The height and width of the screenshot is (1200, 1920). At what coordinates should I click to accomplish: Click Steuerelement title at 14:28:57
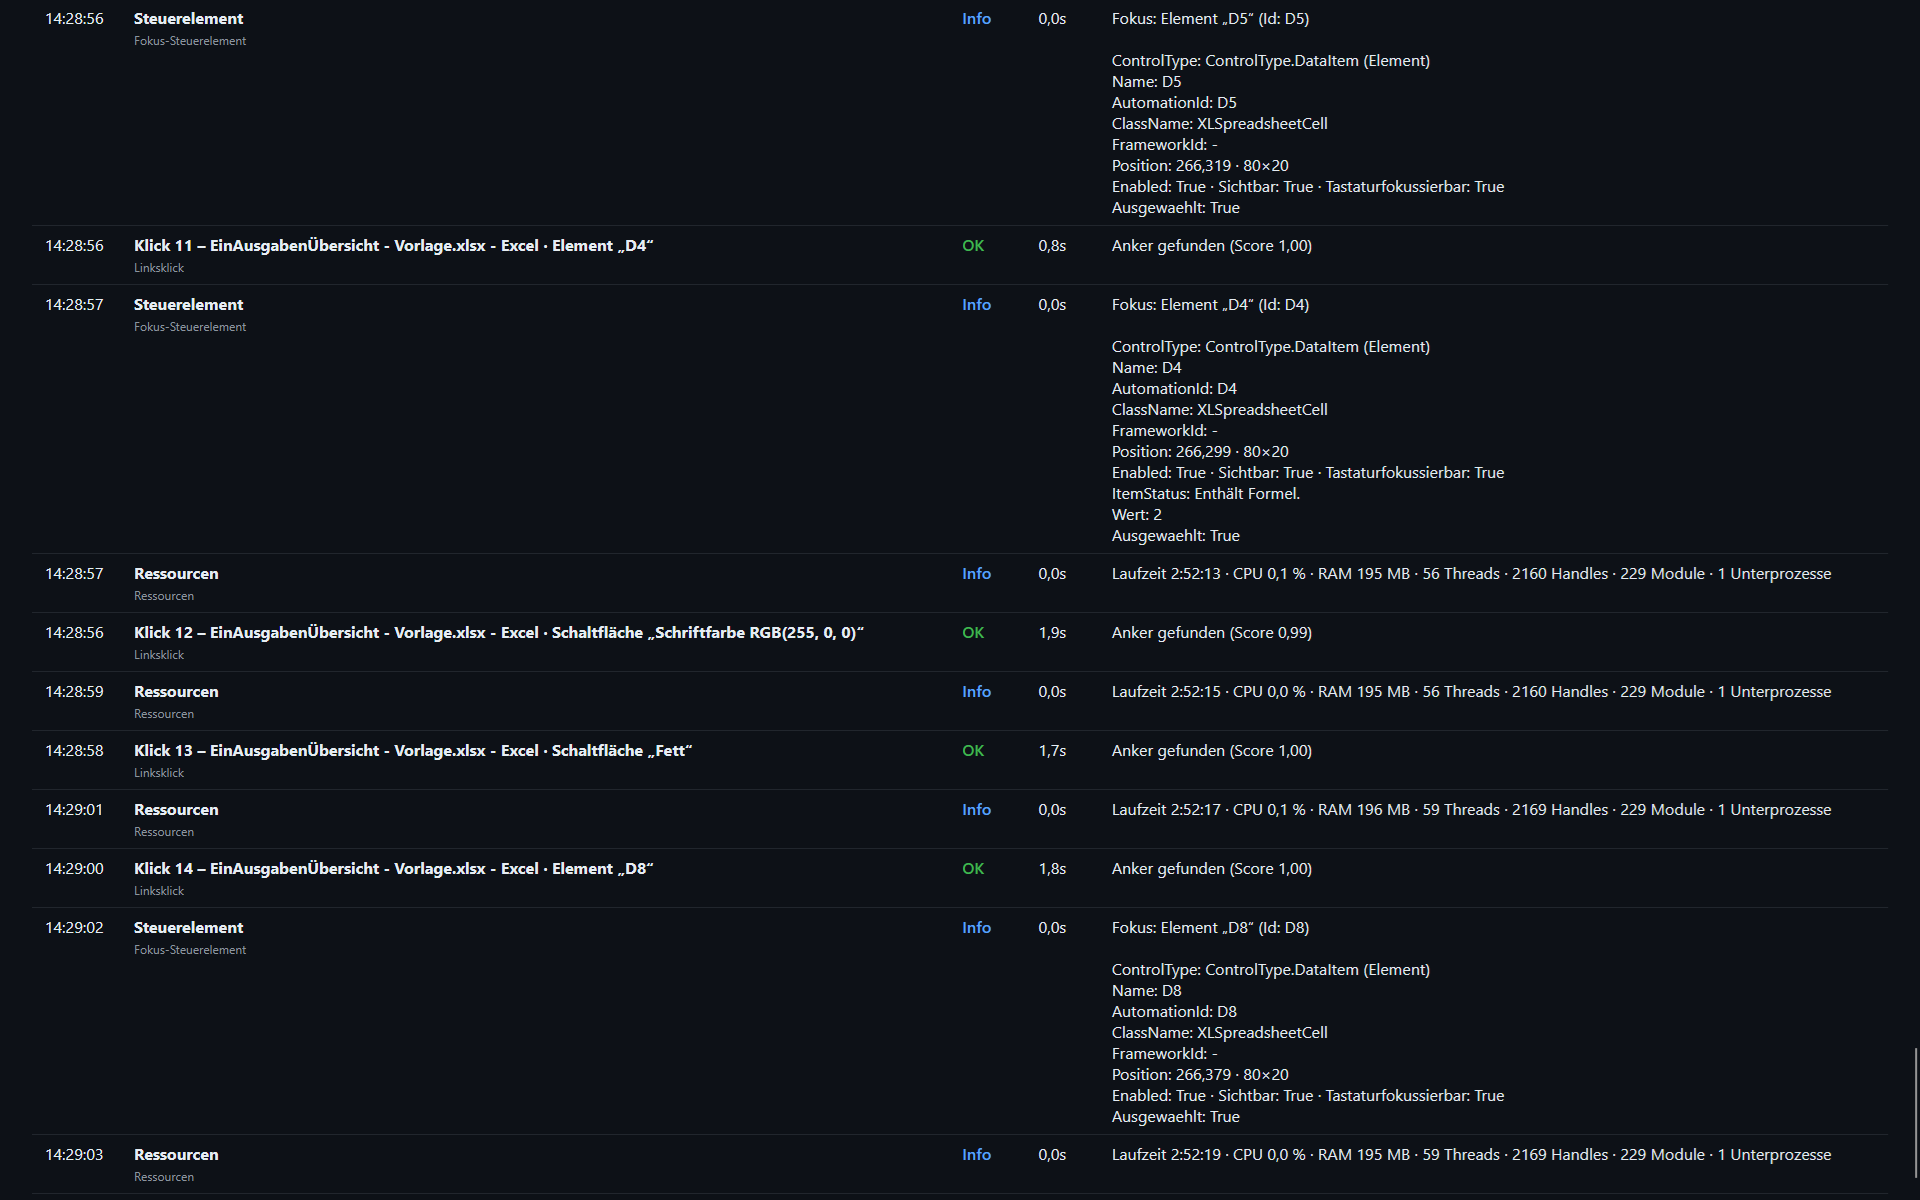(188, 305)
